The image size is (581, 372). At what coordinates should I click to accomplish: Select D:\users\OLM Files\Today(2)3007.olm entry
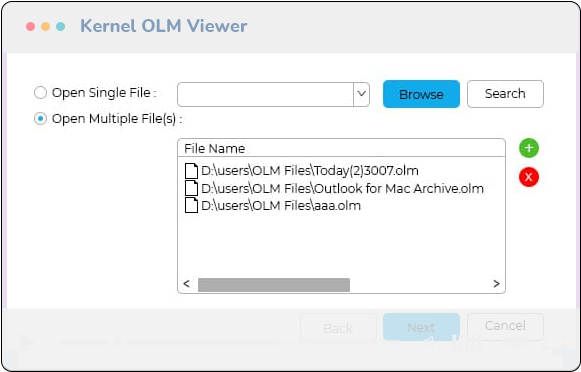coord(310,171)
